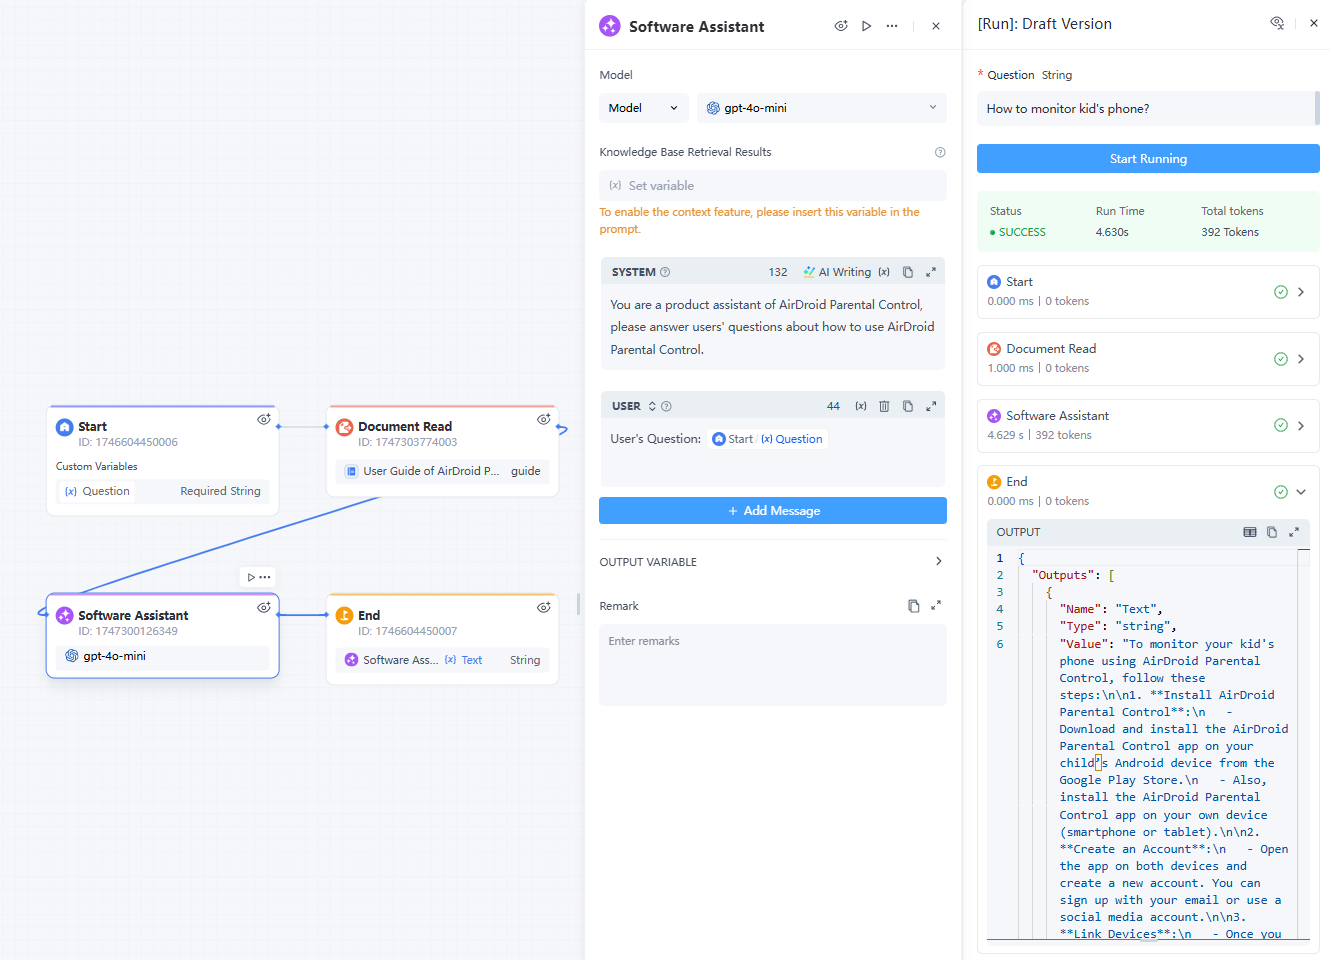Toggle the eye icon in Run Draft Version header
Image resolution: width=1330 pixels, height=960 pixels.
1277,23
